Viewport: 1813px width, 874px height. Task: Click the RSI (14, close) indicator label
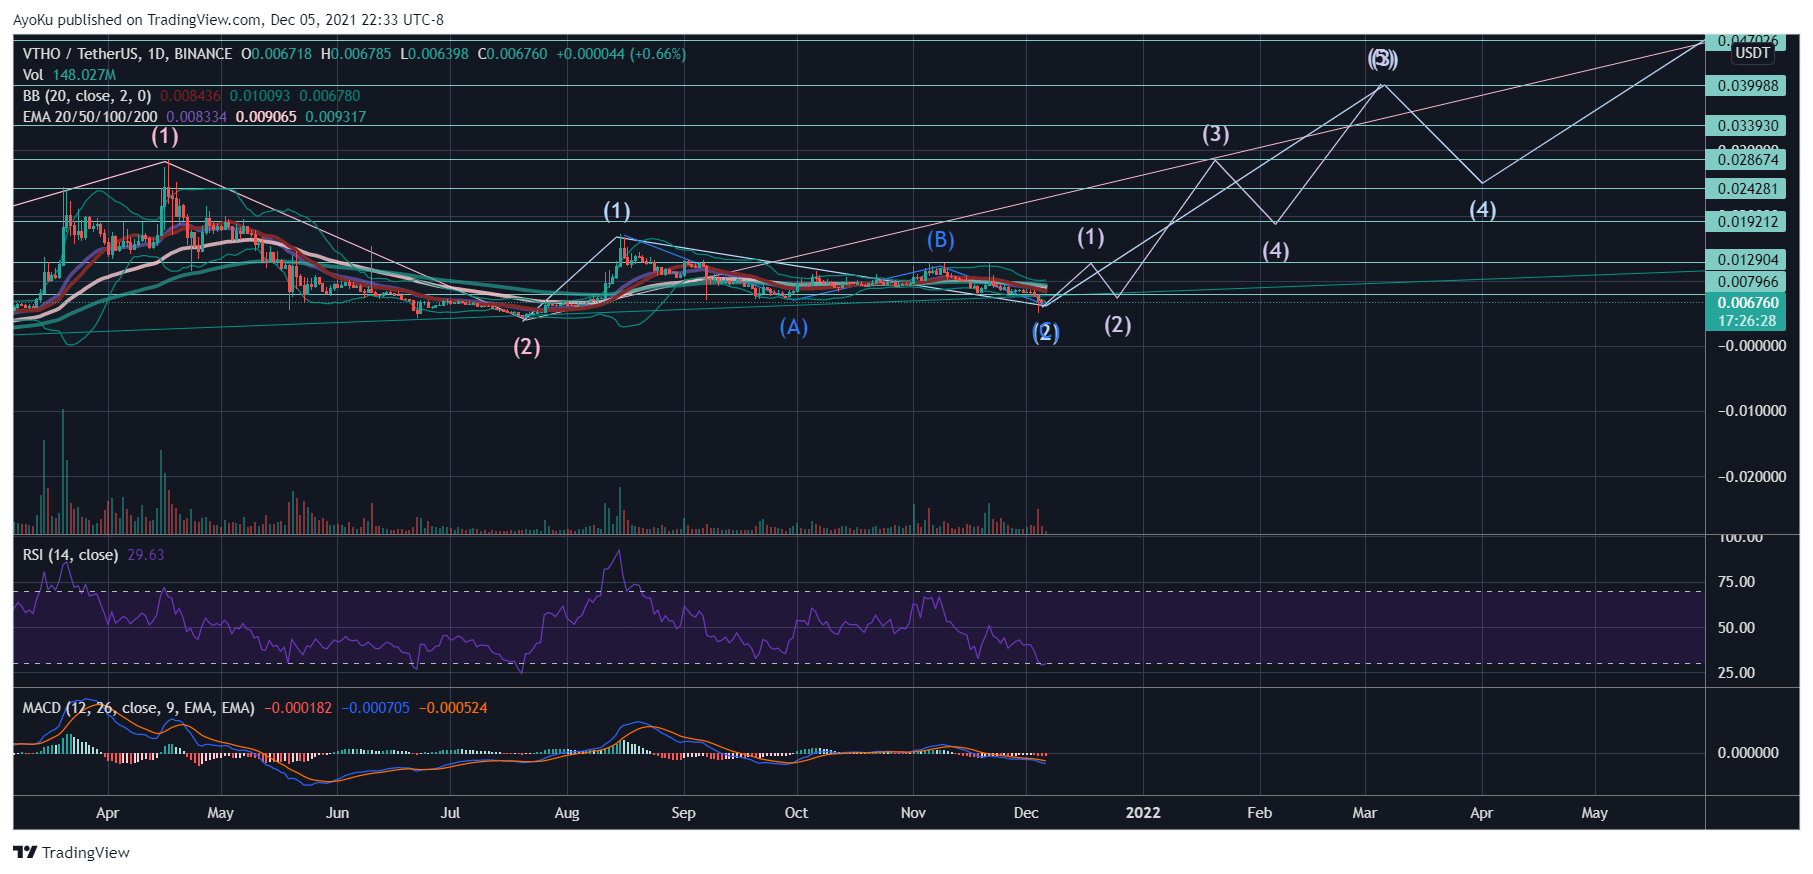pos(71,555)
